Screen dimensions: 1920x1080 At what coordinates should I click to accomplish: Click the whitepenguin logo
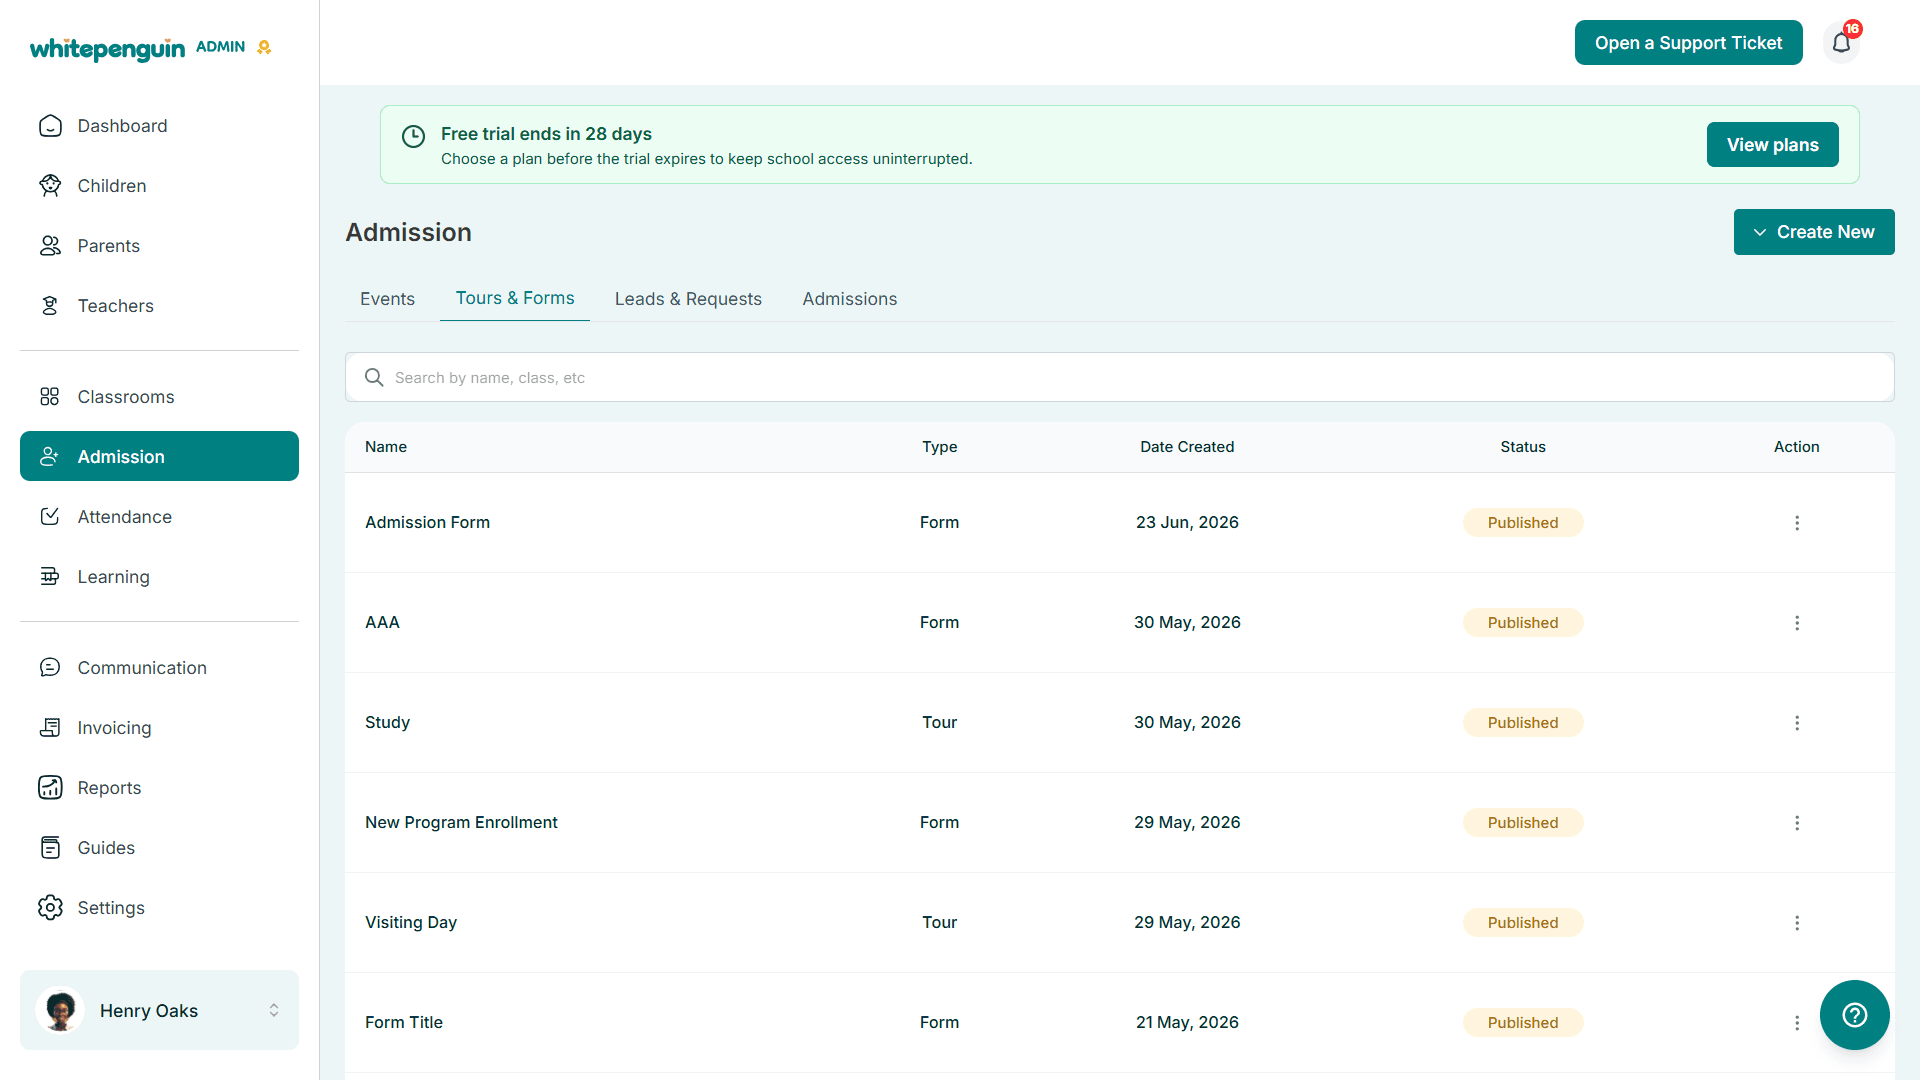(107, 48)
